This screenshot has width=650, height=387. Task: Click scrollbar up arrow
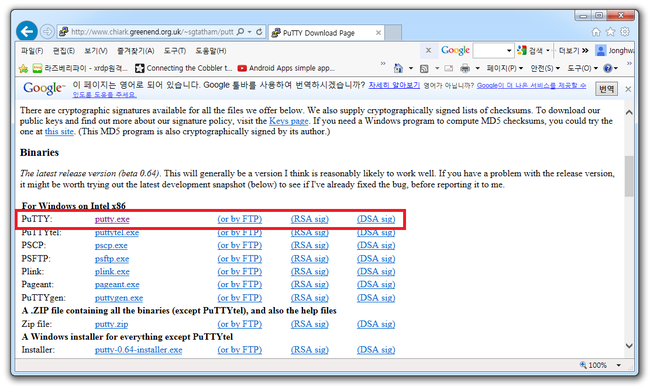tap(629, 112)
